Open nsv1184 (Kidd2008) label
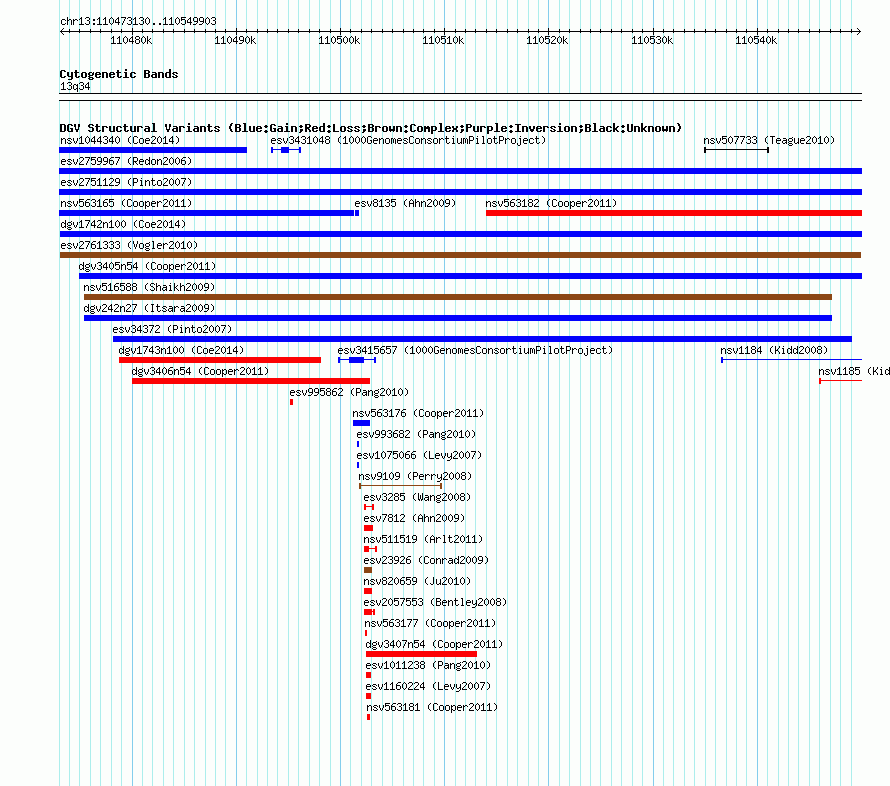890x786 pixels. [774, 350]
